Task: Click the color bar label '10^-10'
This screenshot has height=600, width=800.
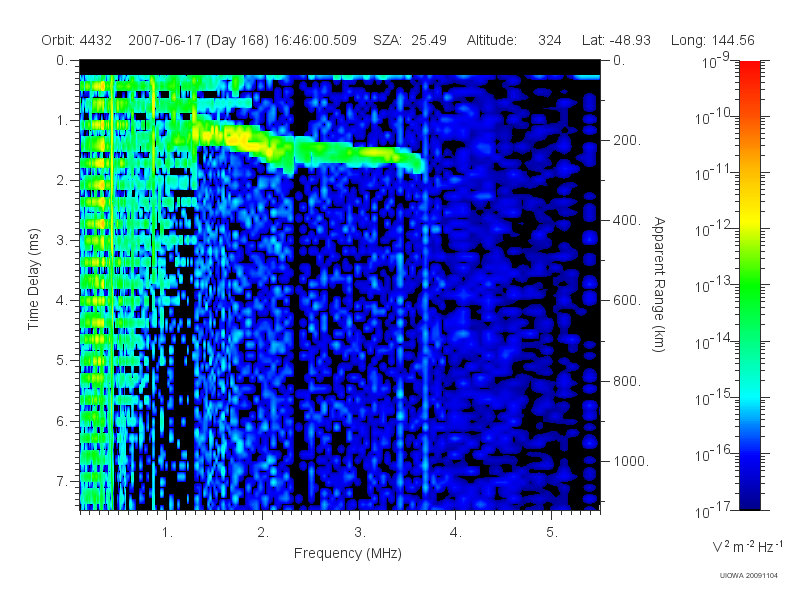Action: tap(715, 117)
